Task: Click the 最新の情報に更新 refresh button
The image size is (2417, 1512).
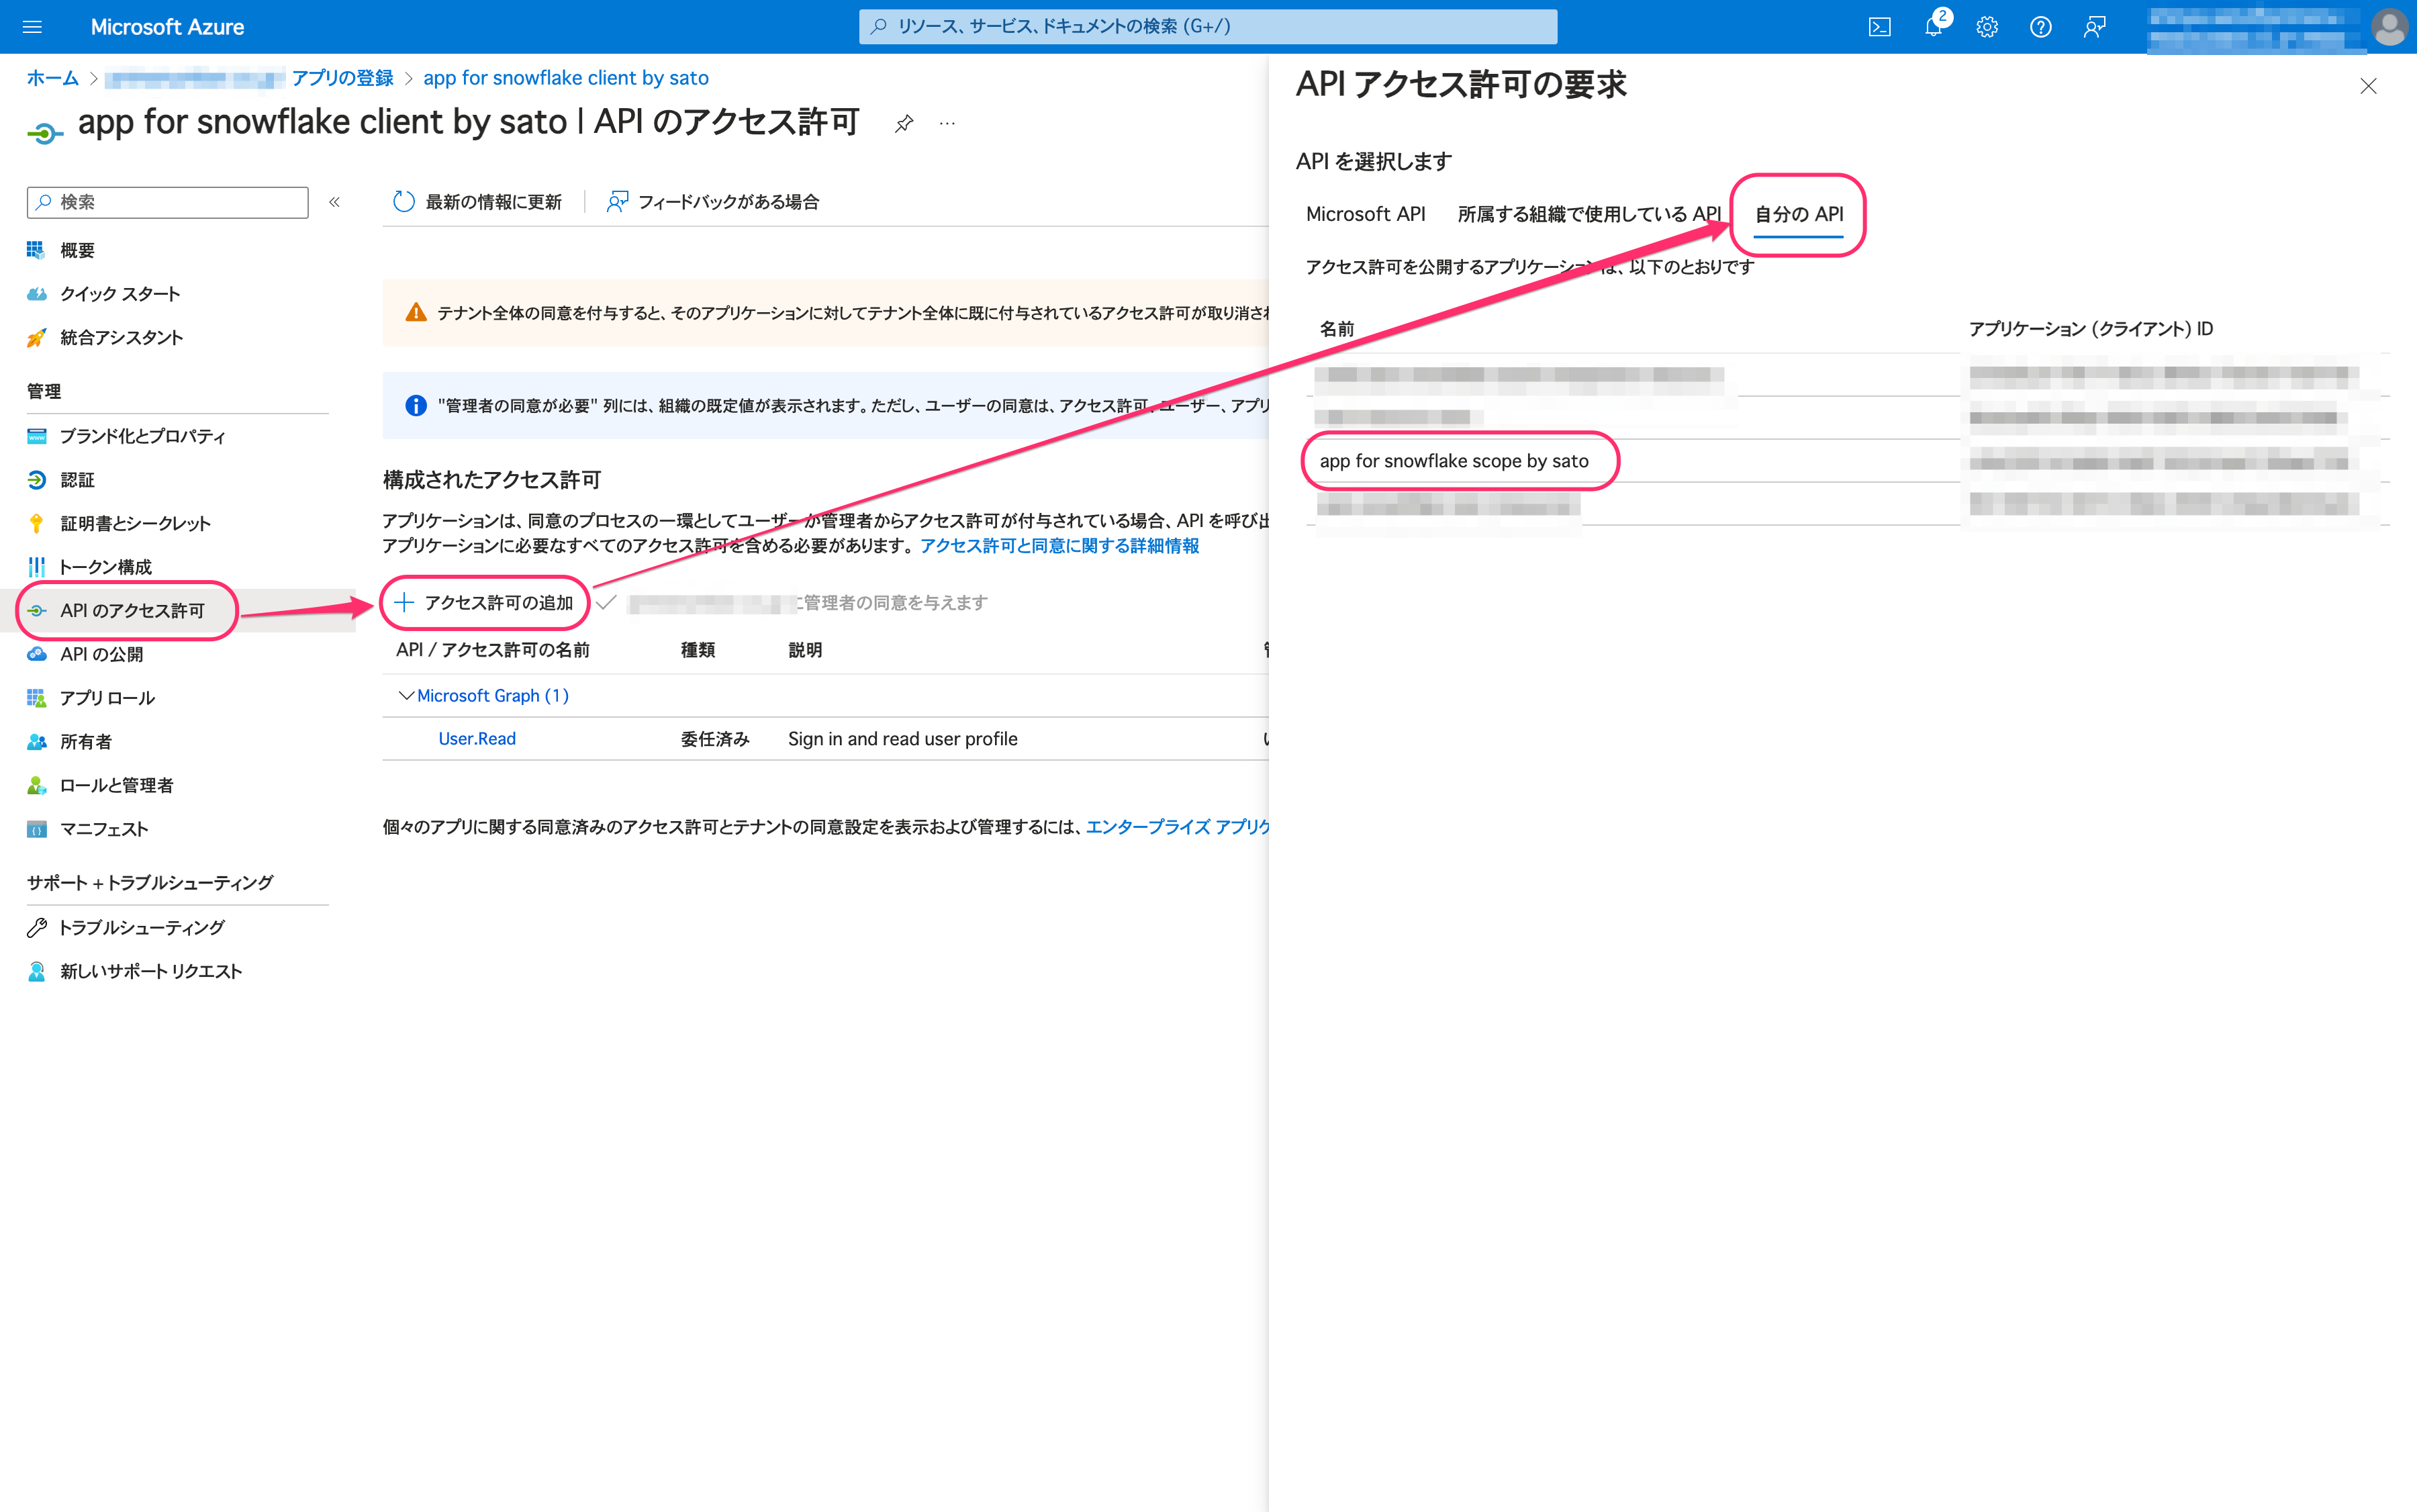Action: click(x=477, y=202)
